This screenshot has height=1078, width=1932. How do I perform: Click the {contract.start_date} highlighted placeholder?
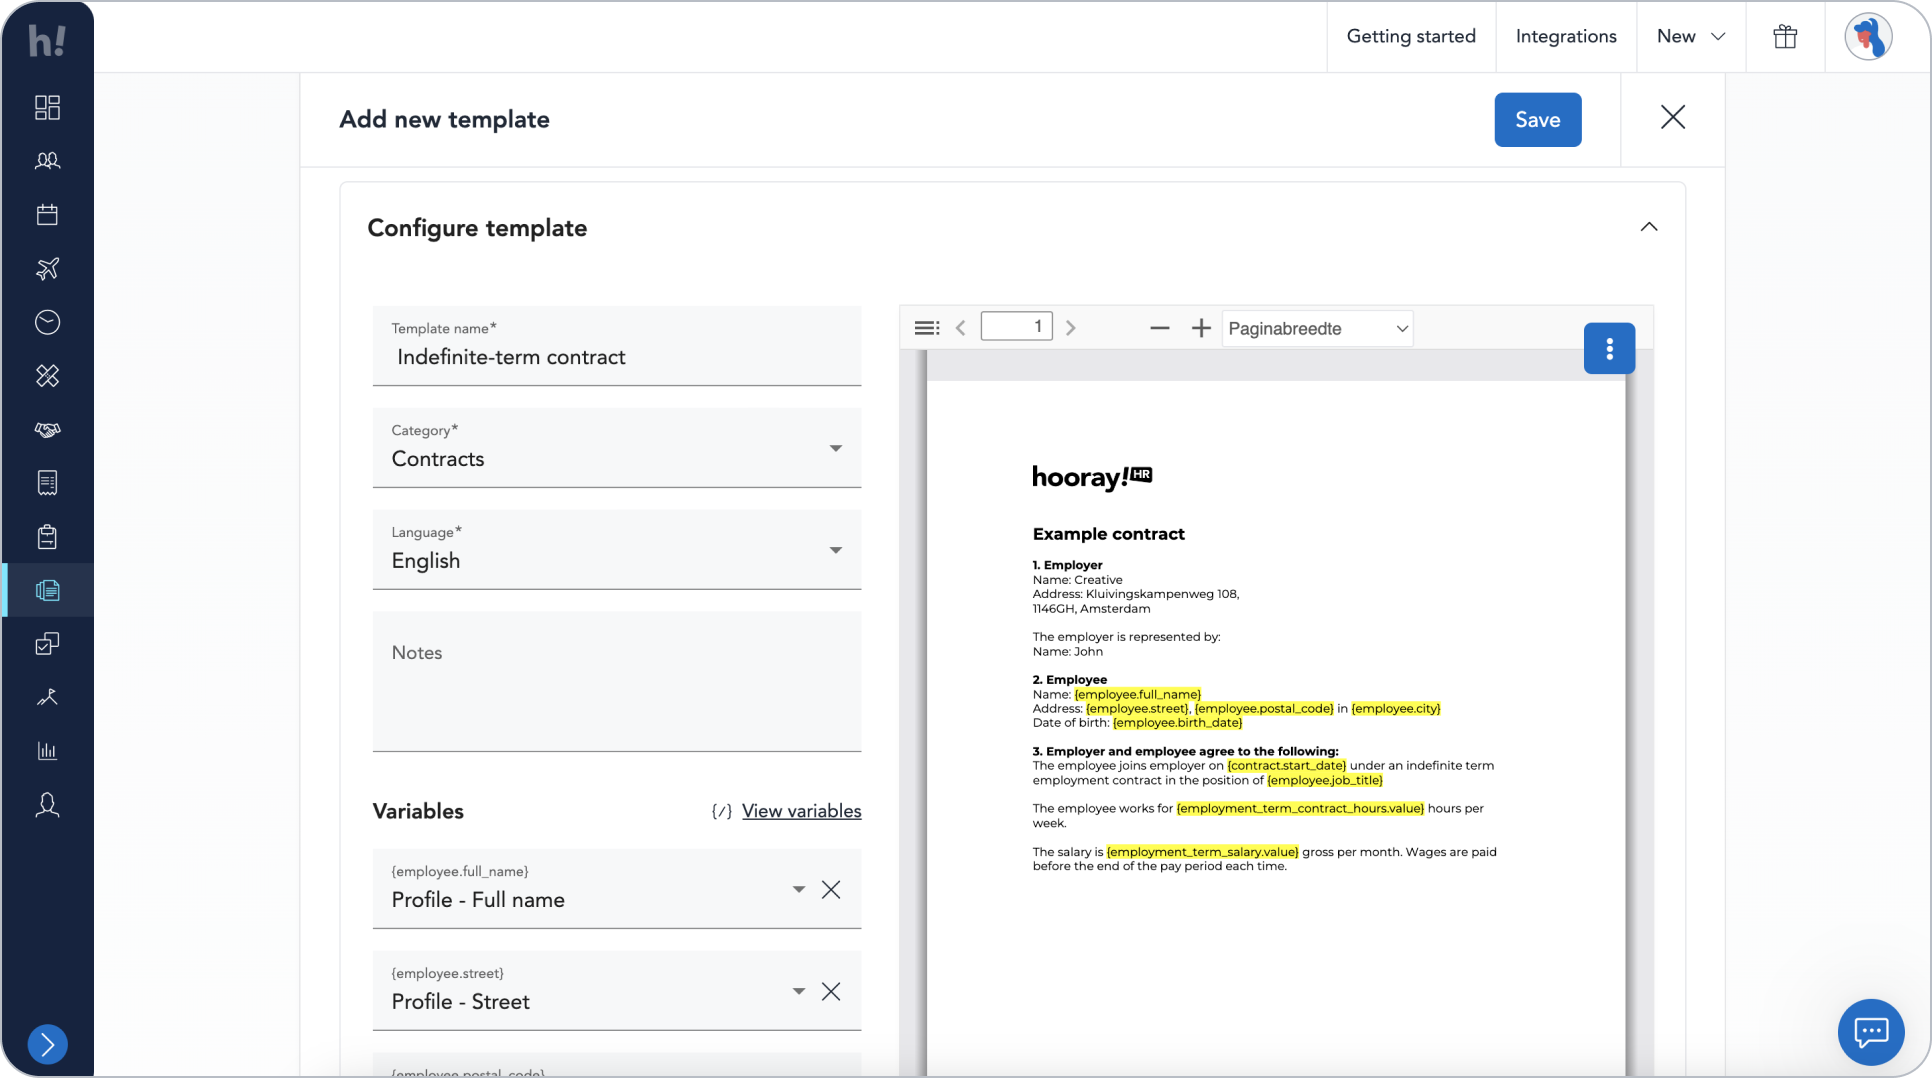point(1286,766)
